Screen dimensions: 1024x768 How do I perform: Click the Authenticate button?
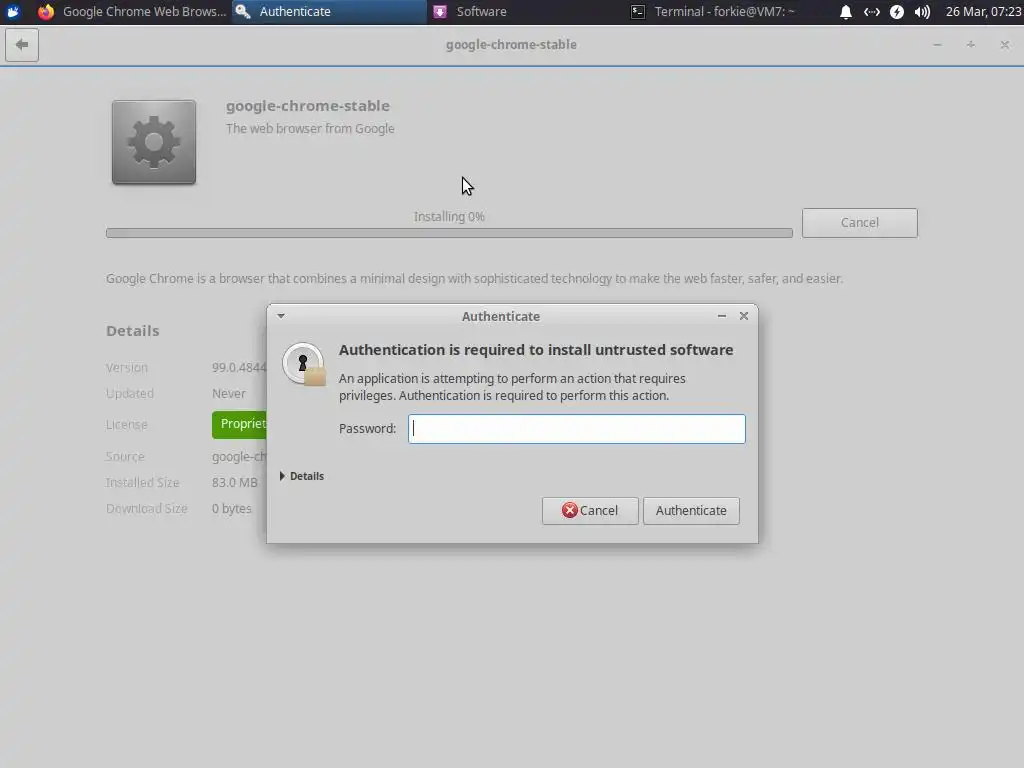691,511
